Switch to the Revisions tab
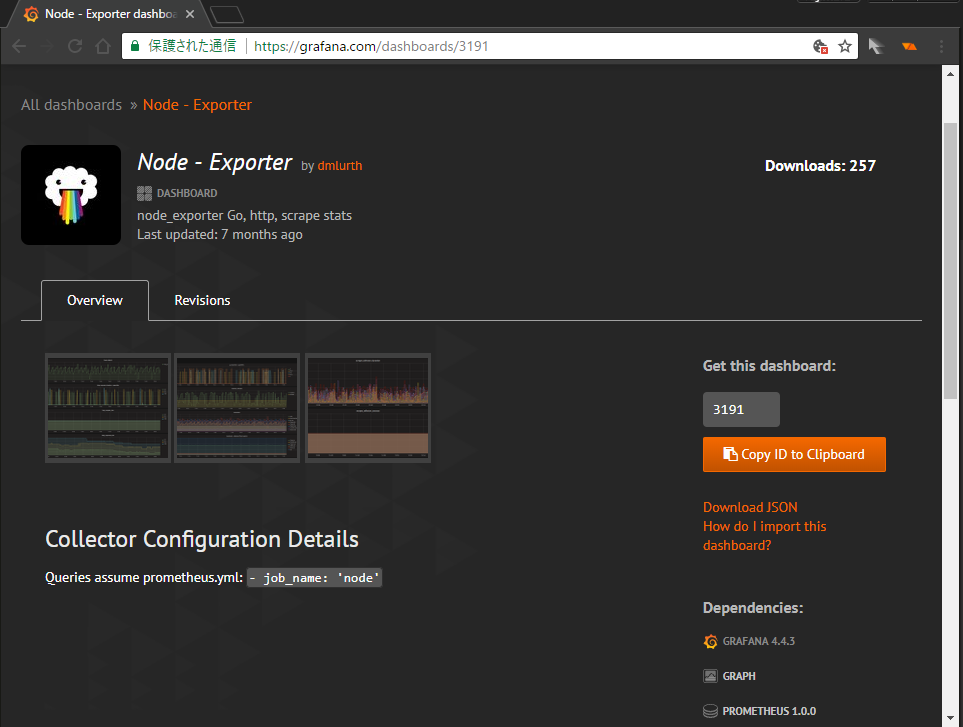Image resolution: width=963 pixels, height=727 pixels. (202, 300)
